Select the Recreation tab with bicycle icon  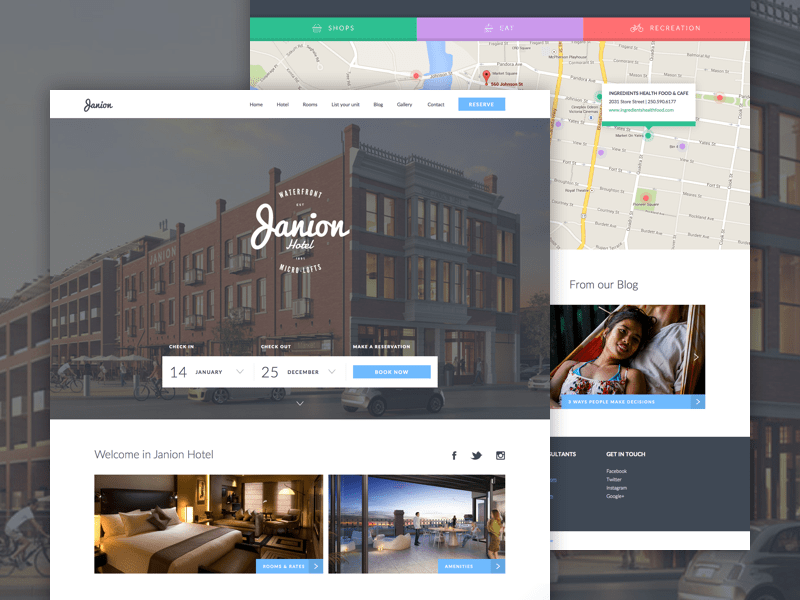pos(666,29)
